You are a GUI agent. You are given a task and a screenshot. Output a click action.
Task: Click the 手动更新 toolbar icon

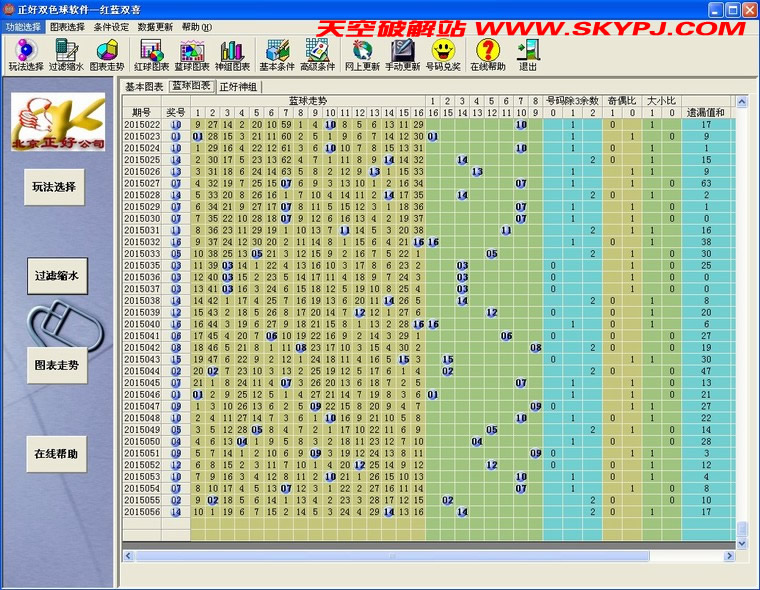click(x=402, y=55)
